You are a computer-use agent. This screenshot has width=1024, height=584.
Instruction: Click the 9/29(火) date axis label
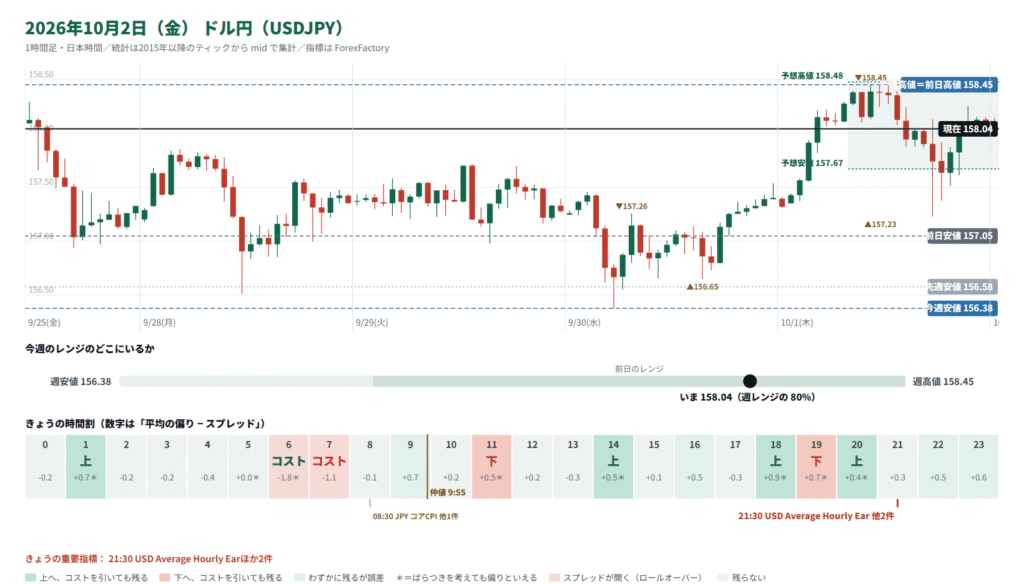(372, 323)
